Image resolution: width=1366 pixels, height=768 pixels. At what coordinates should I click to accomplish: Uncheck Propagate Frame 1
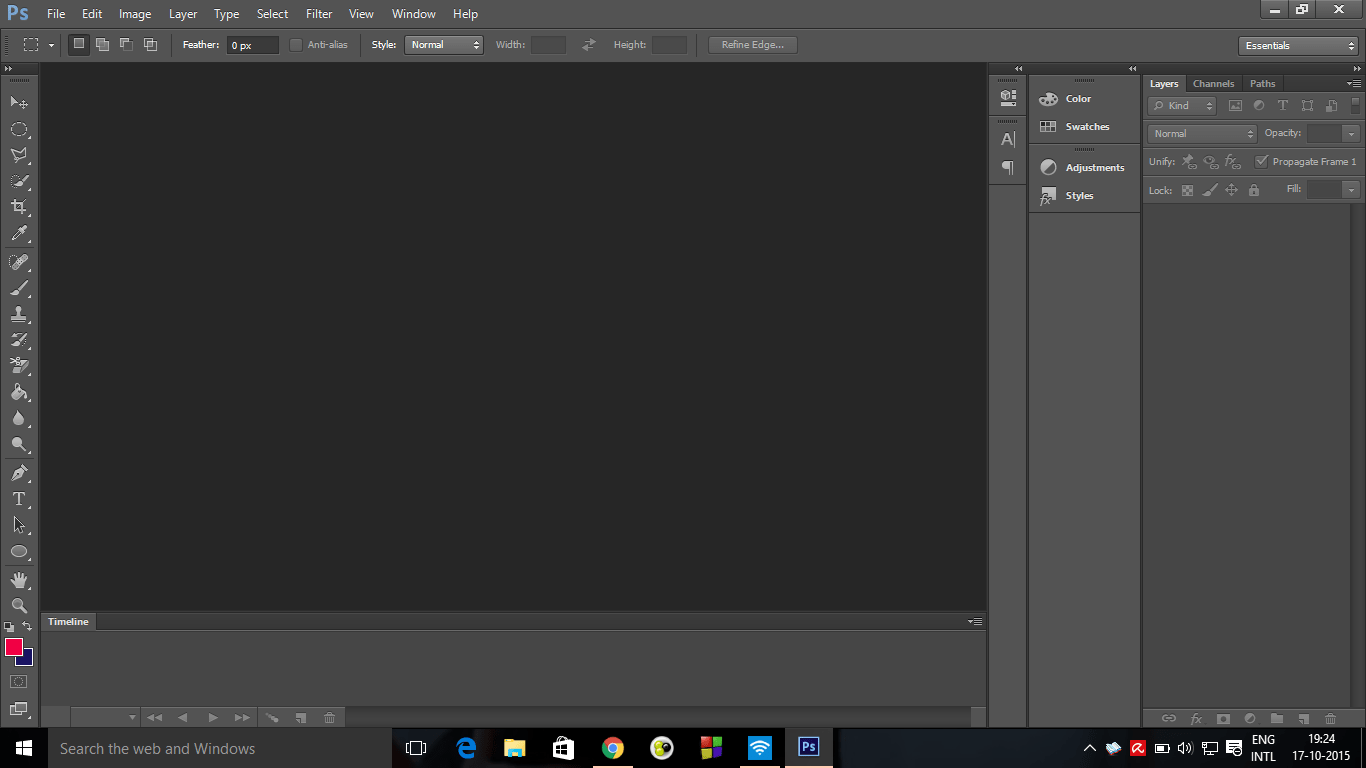(1262, 161)
